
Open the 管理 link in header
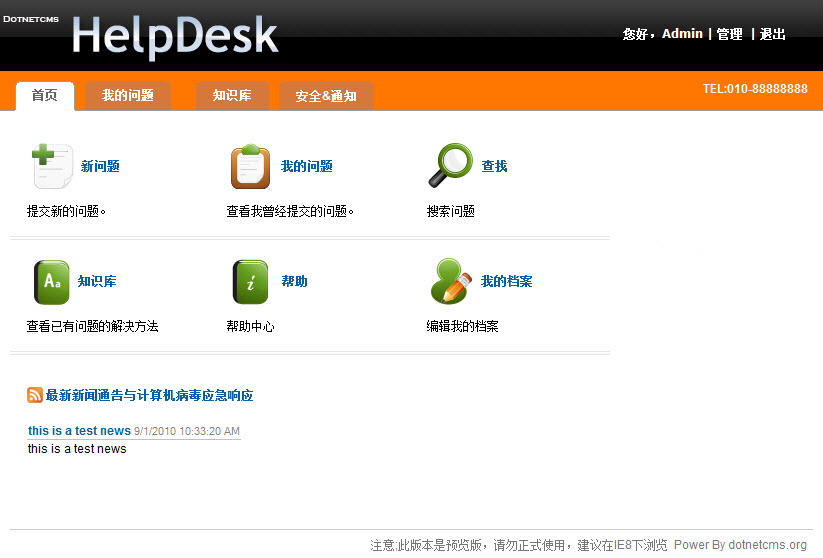[x=729, y=34]
